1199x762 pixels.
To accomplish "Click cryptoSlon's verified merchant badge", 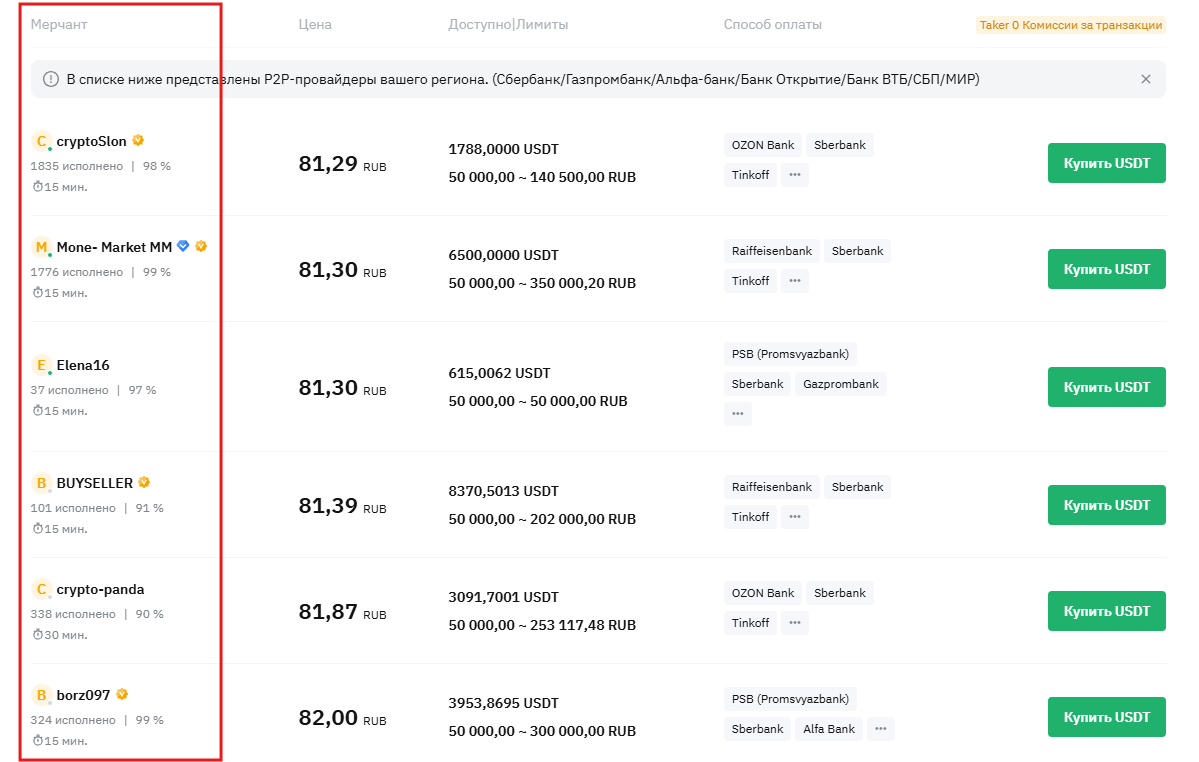I will 138,141.
